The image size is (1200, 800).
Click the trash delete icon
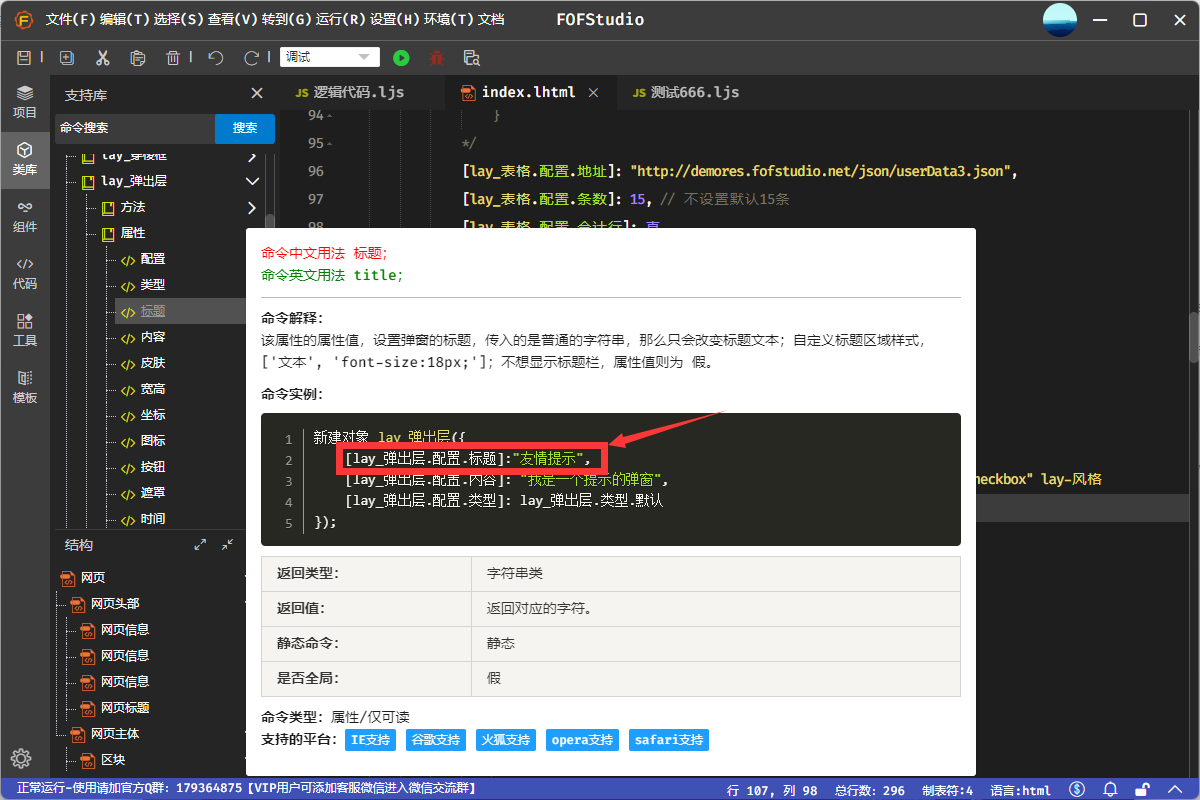173,58
